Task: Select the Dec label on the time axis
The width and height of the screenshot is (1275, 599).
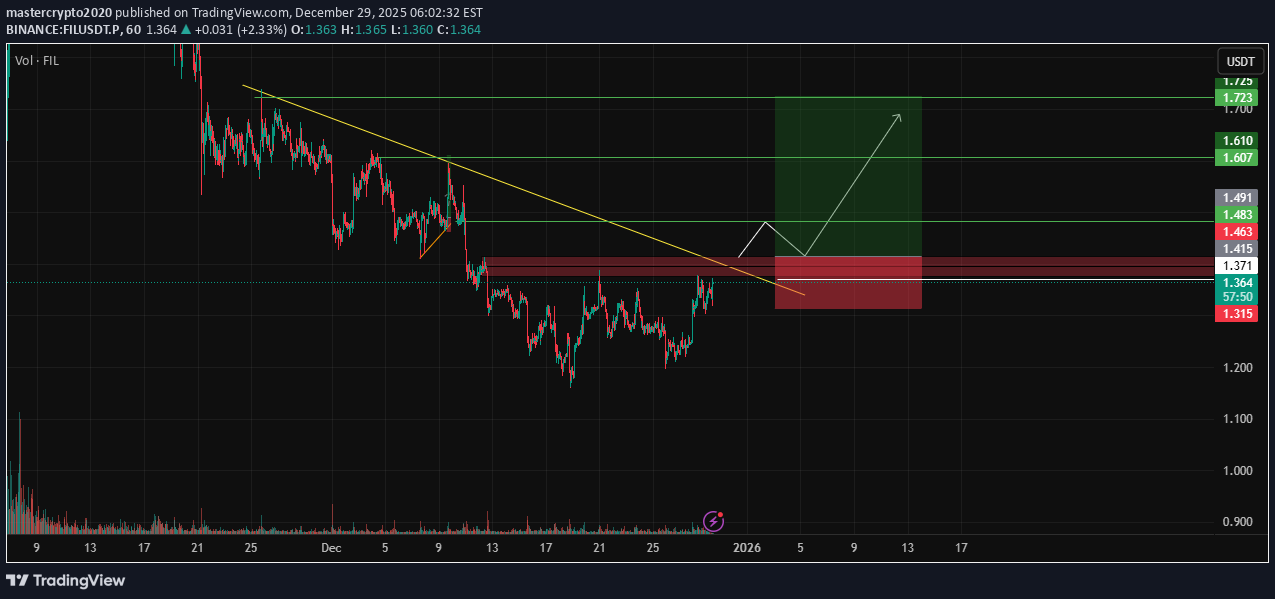Action: [x=331, y=548]
